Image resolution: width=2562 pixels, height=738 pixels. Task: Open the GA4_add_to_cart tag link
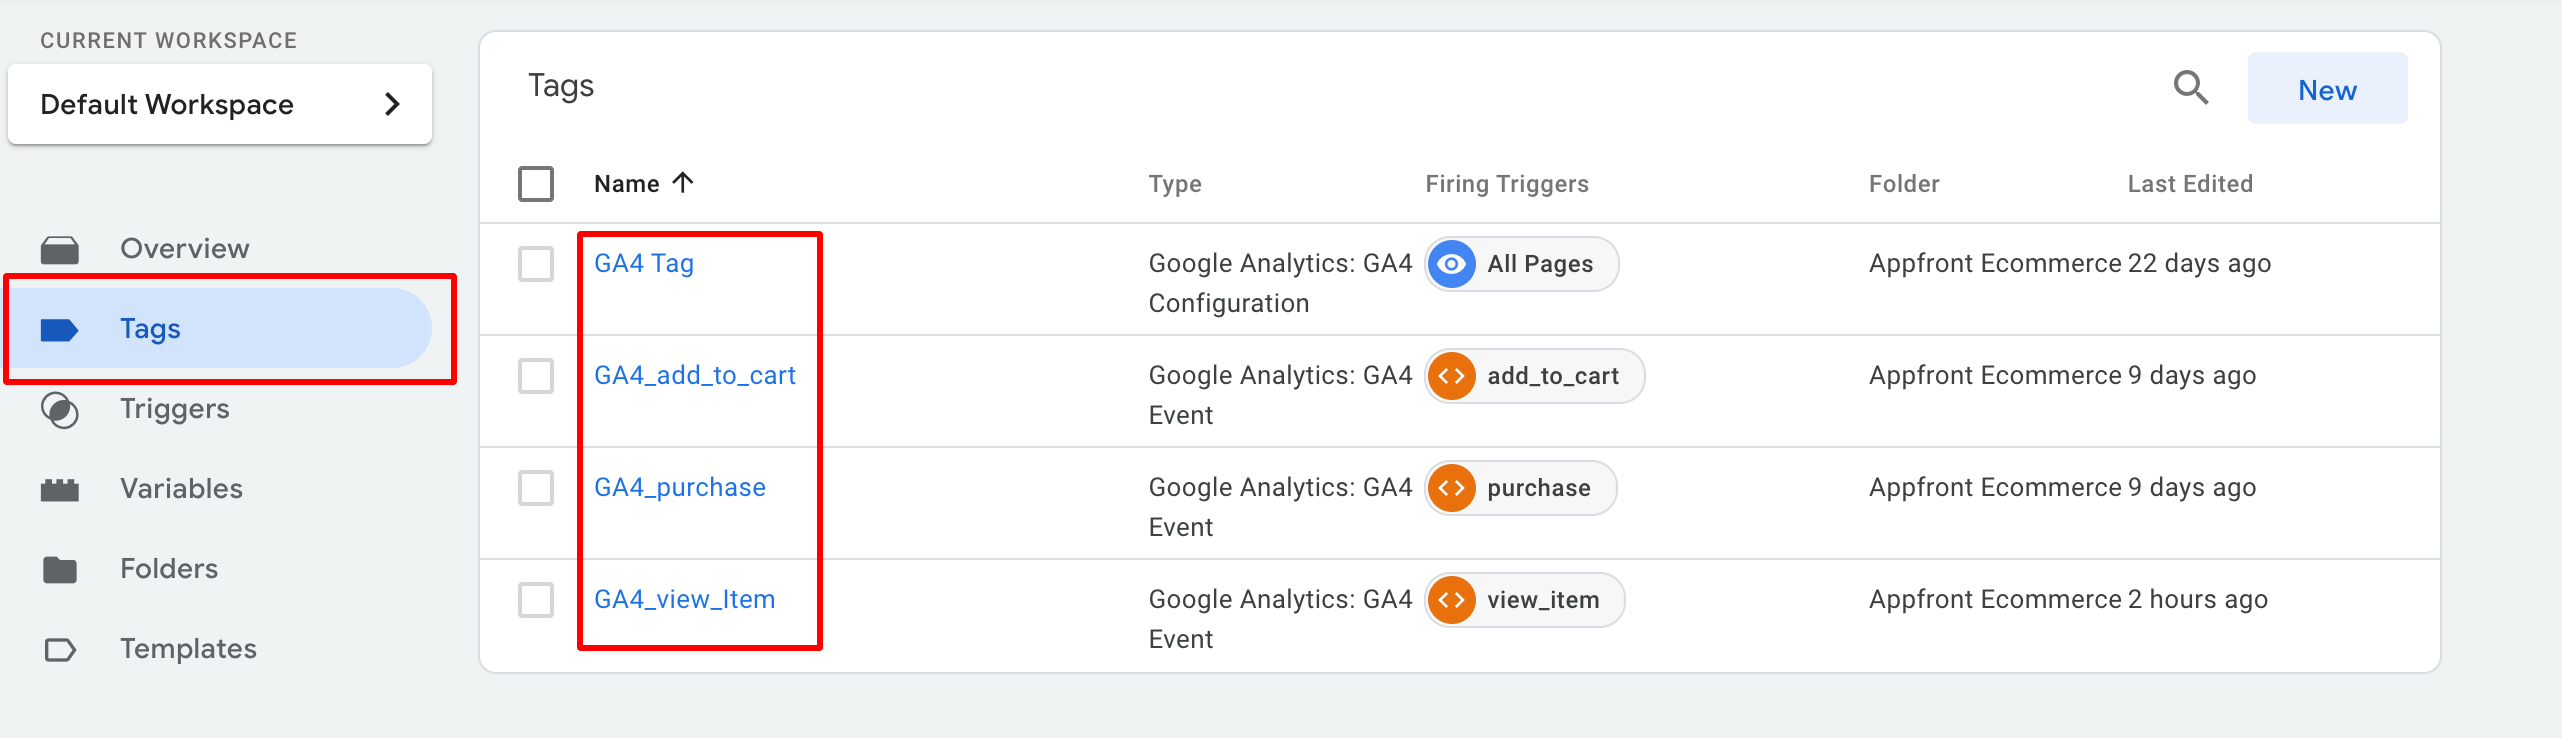[x=695, y=375]
